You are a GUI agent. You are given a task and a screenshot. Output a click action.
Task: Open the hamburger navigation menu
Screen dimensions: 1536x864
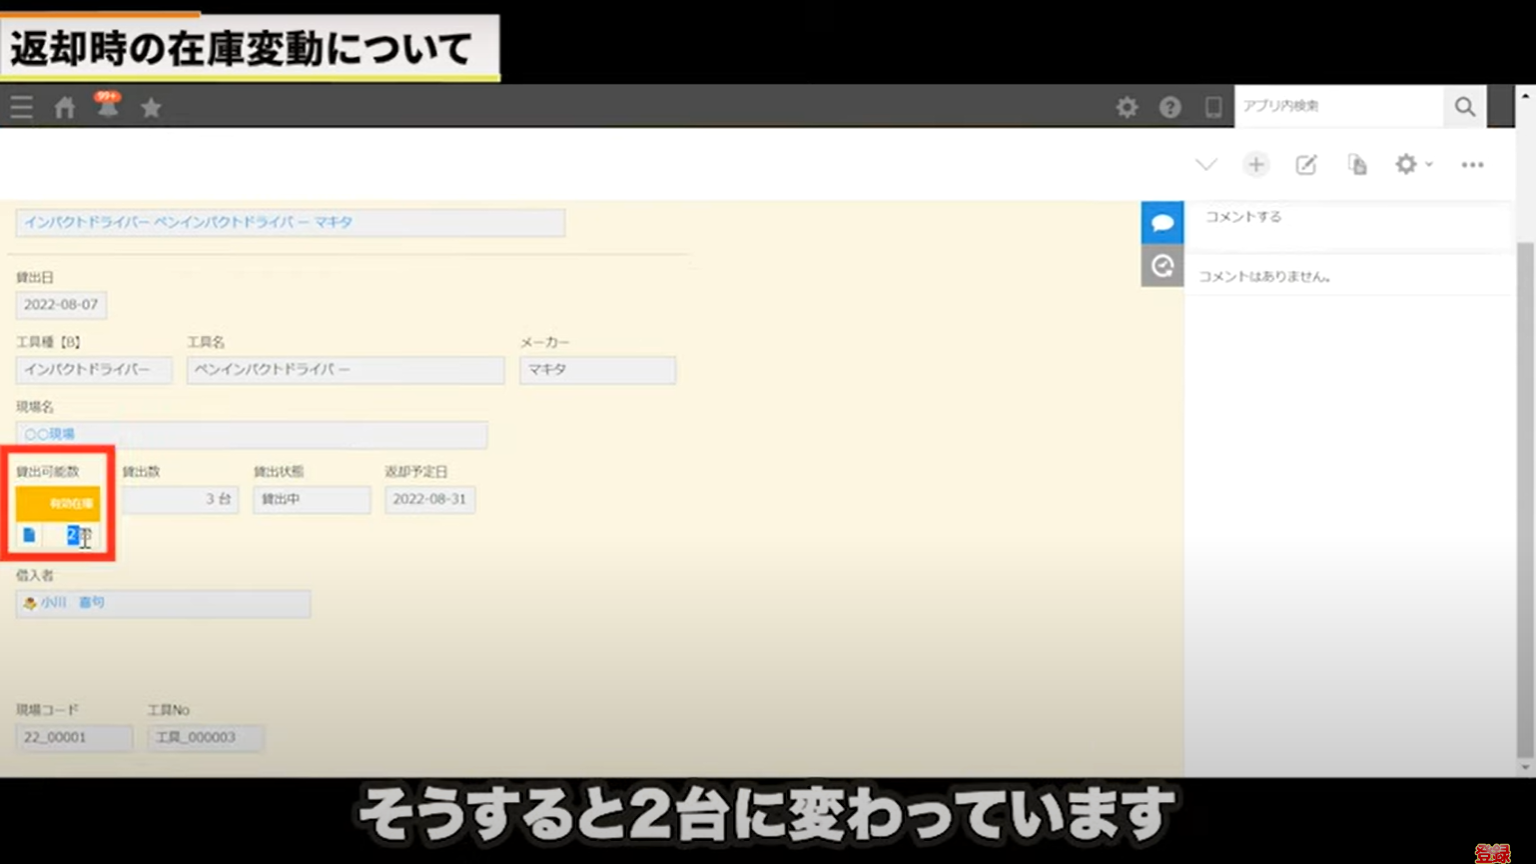pyautogui.click(x=20, y=106)
